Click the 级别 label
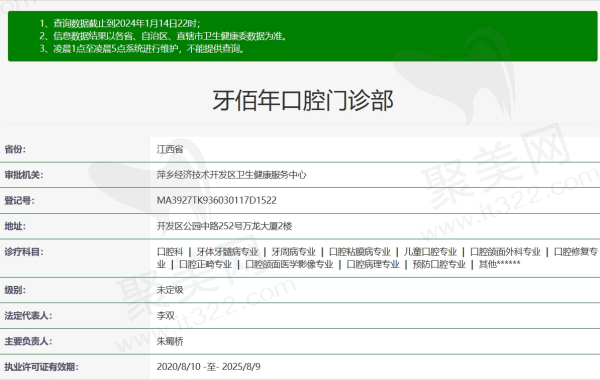 point(15,290)
